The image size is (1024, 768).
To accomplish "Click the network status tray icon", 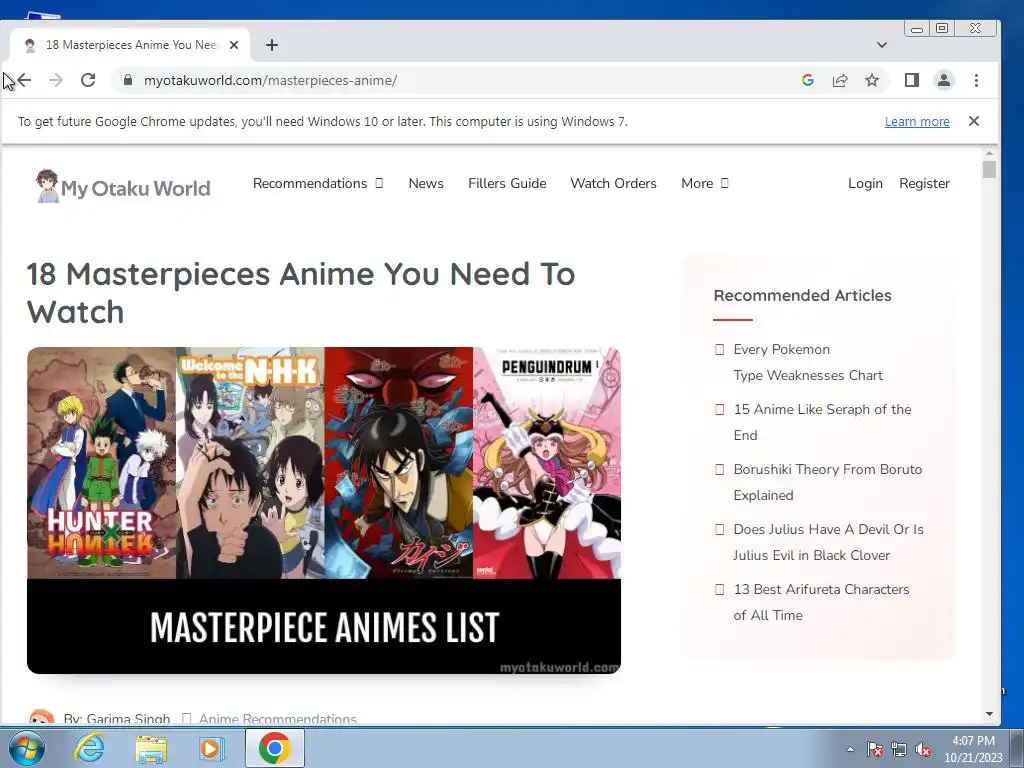I will coord(899,749).
